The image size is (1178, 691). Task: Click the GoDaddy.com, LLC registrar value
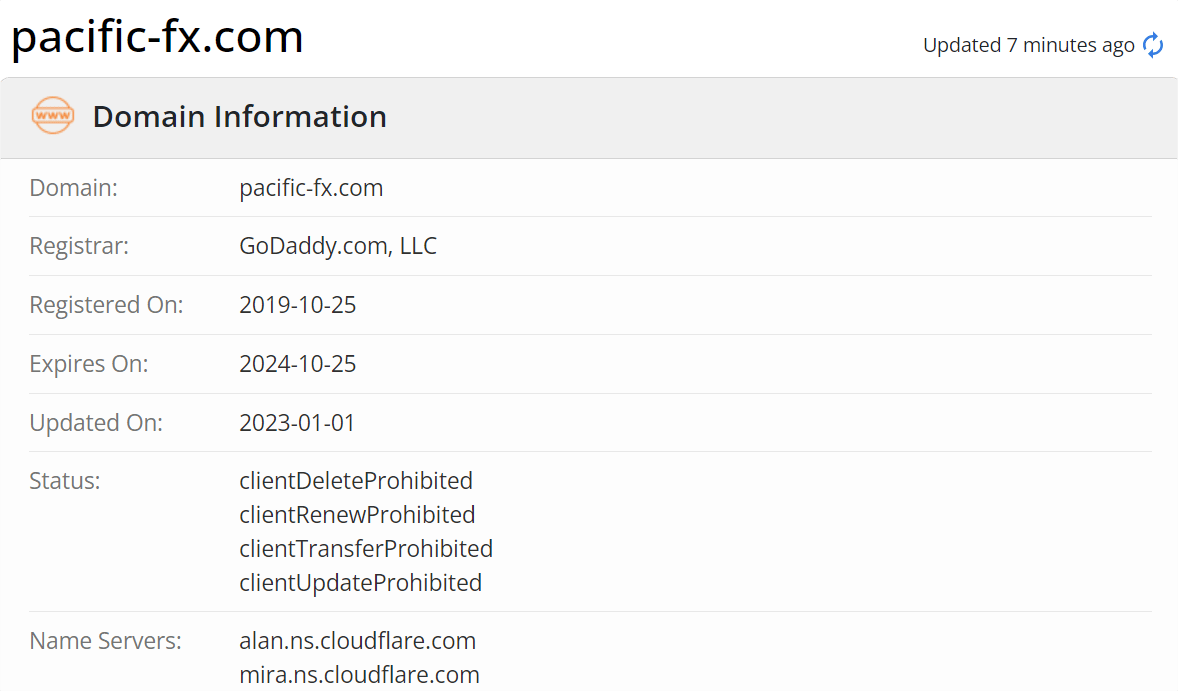tap(338, 246)
